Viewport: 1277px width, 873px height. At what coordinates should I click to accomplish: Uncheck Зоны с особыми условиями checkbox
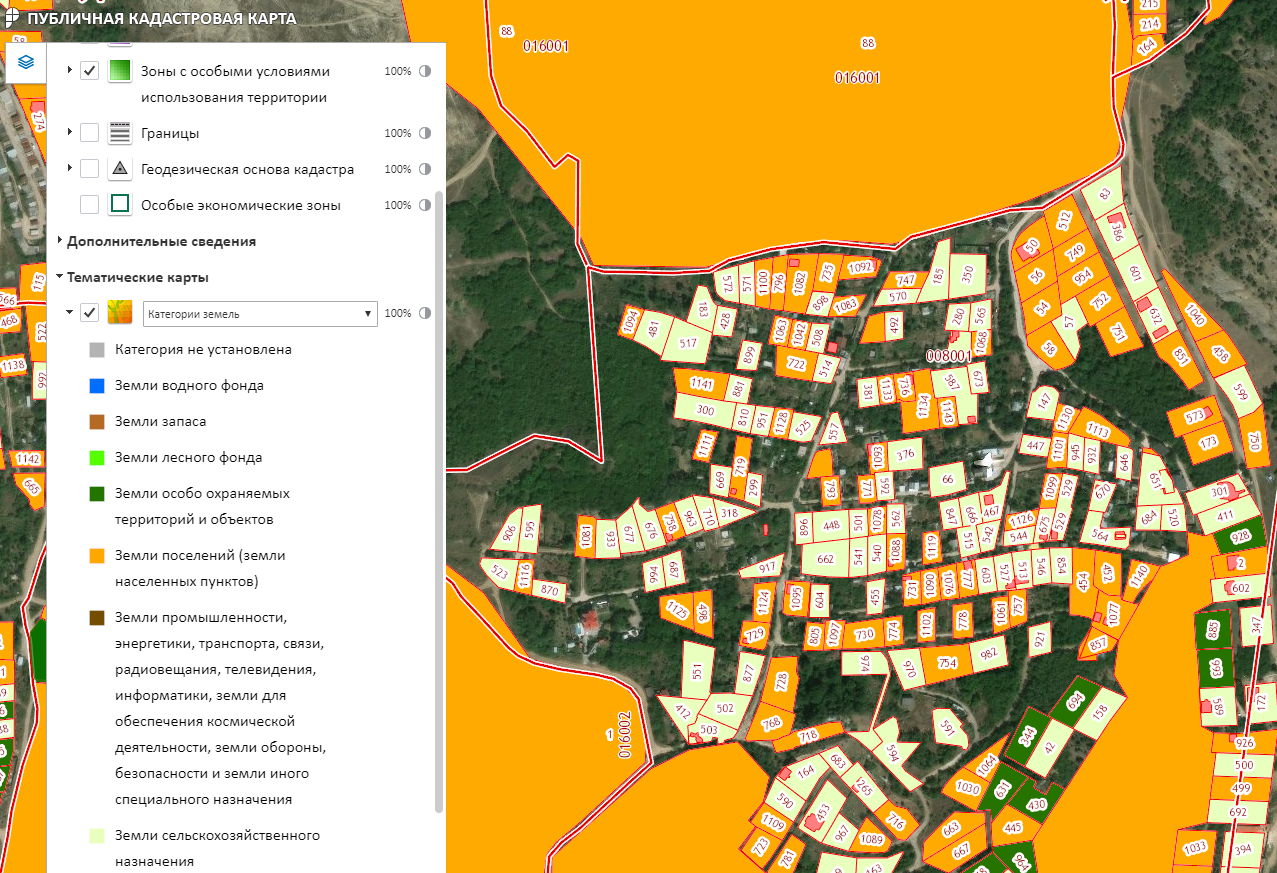pos(89,72)
